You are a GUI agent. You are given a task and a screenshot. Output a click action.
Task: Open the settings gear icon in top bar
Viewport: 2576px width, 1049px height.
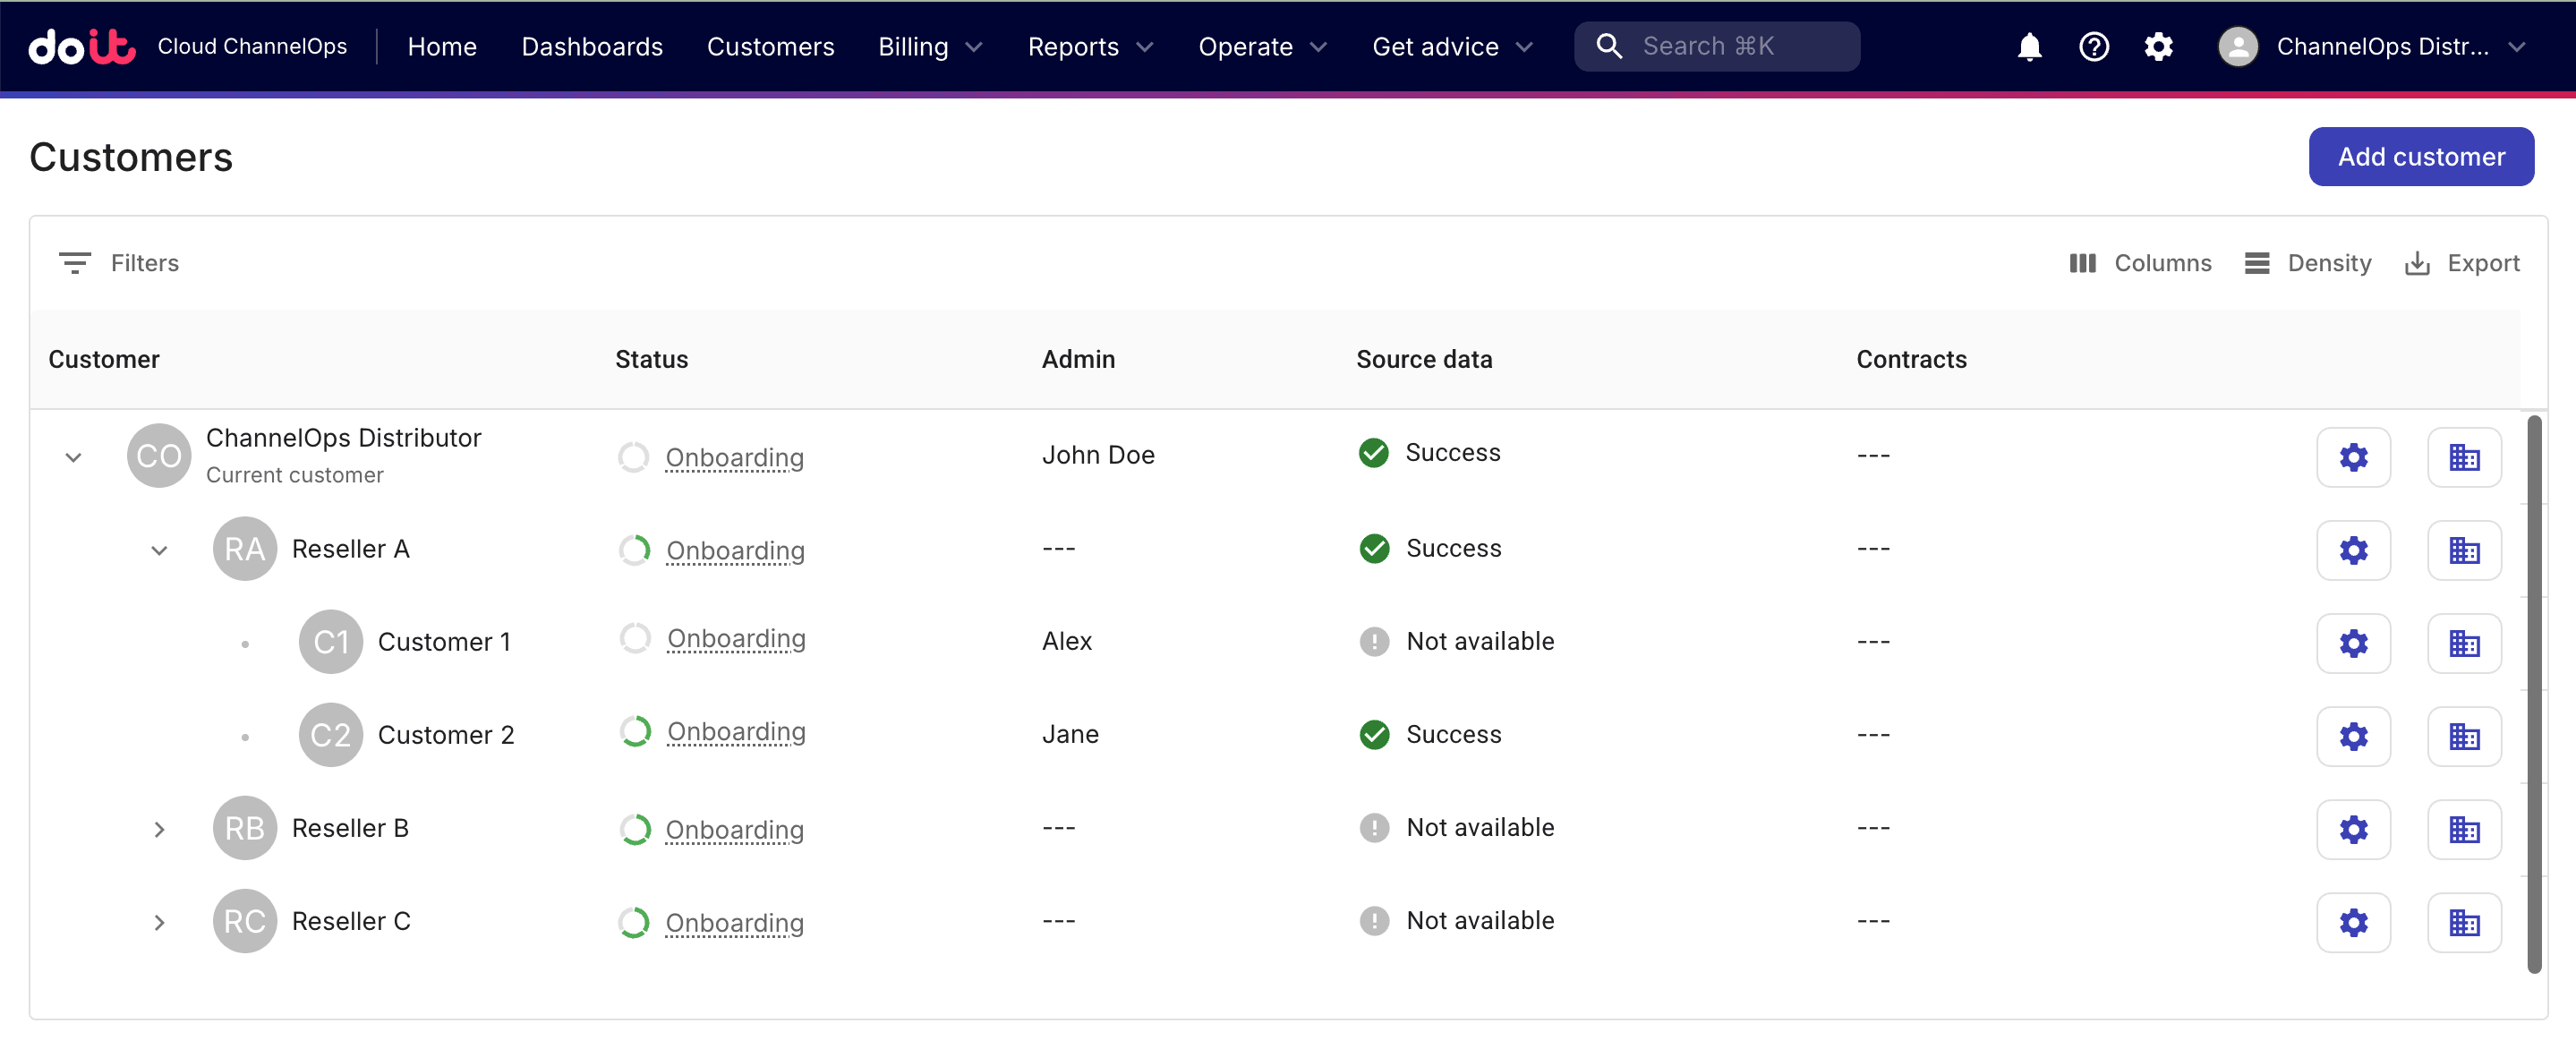[x=2159, y=46]
